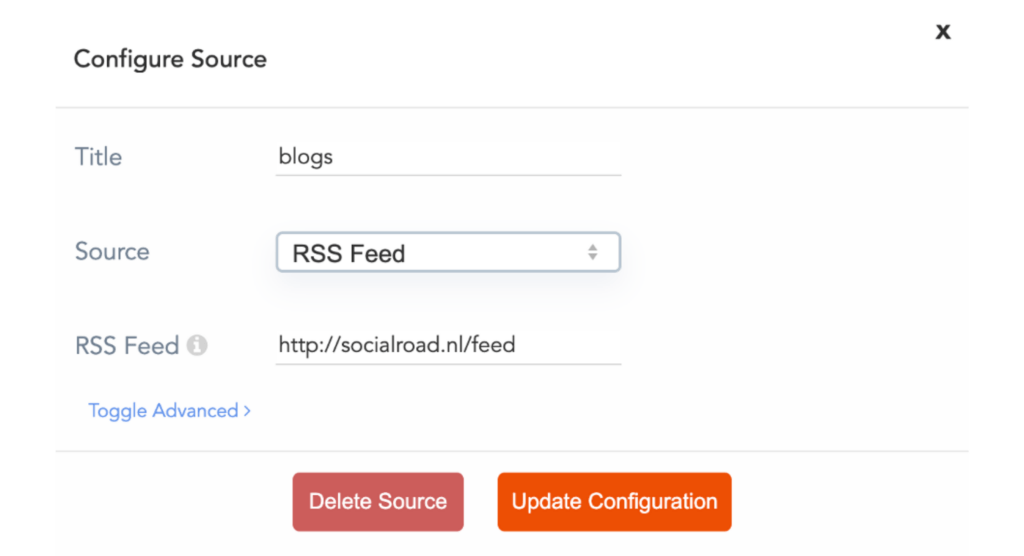1024x556 pixels.
Task: Click the Configure Source dialog heading
Action: pyautogui.click(x=170, y=59)
